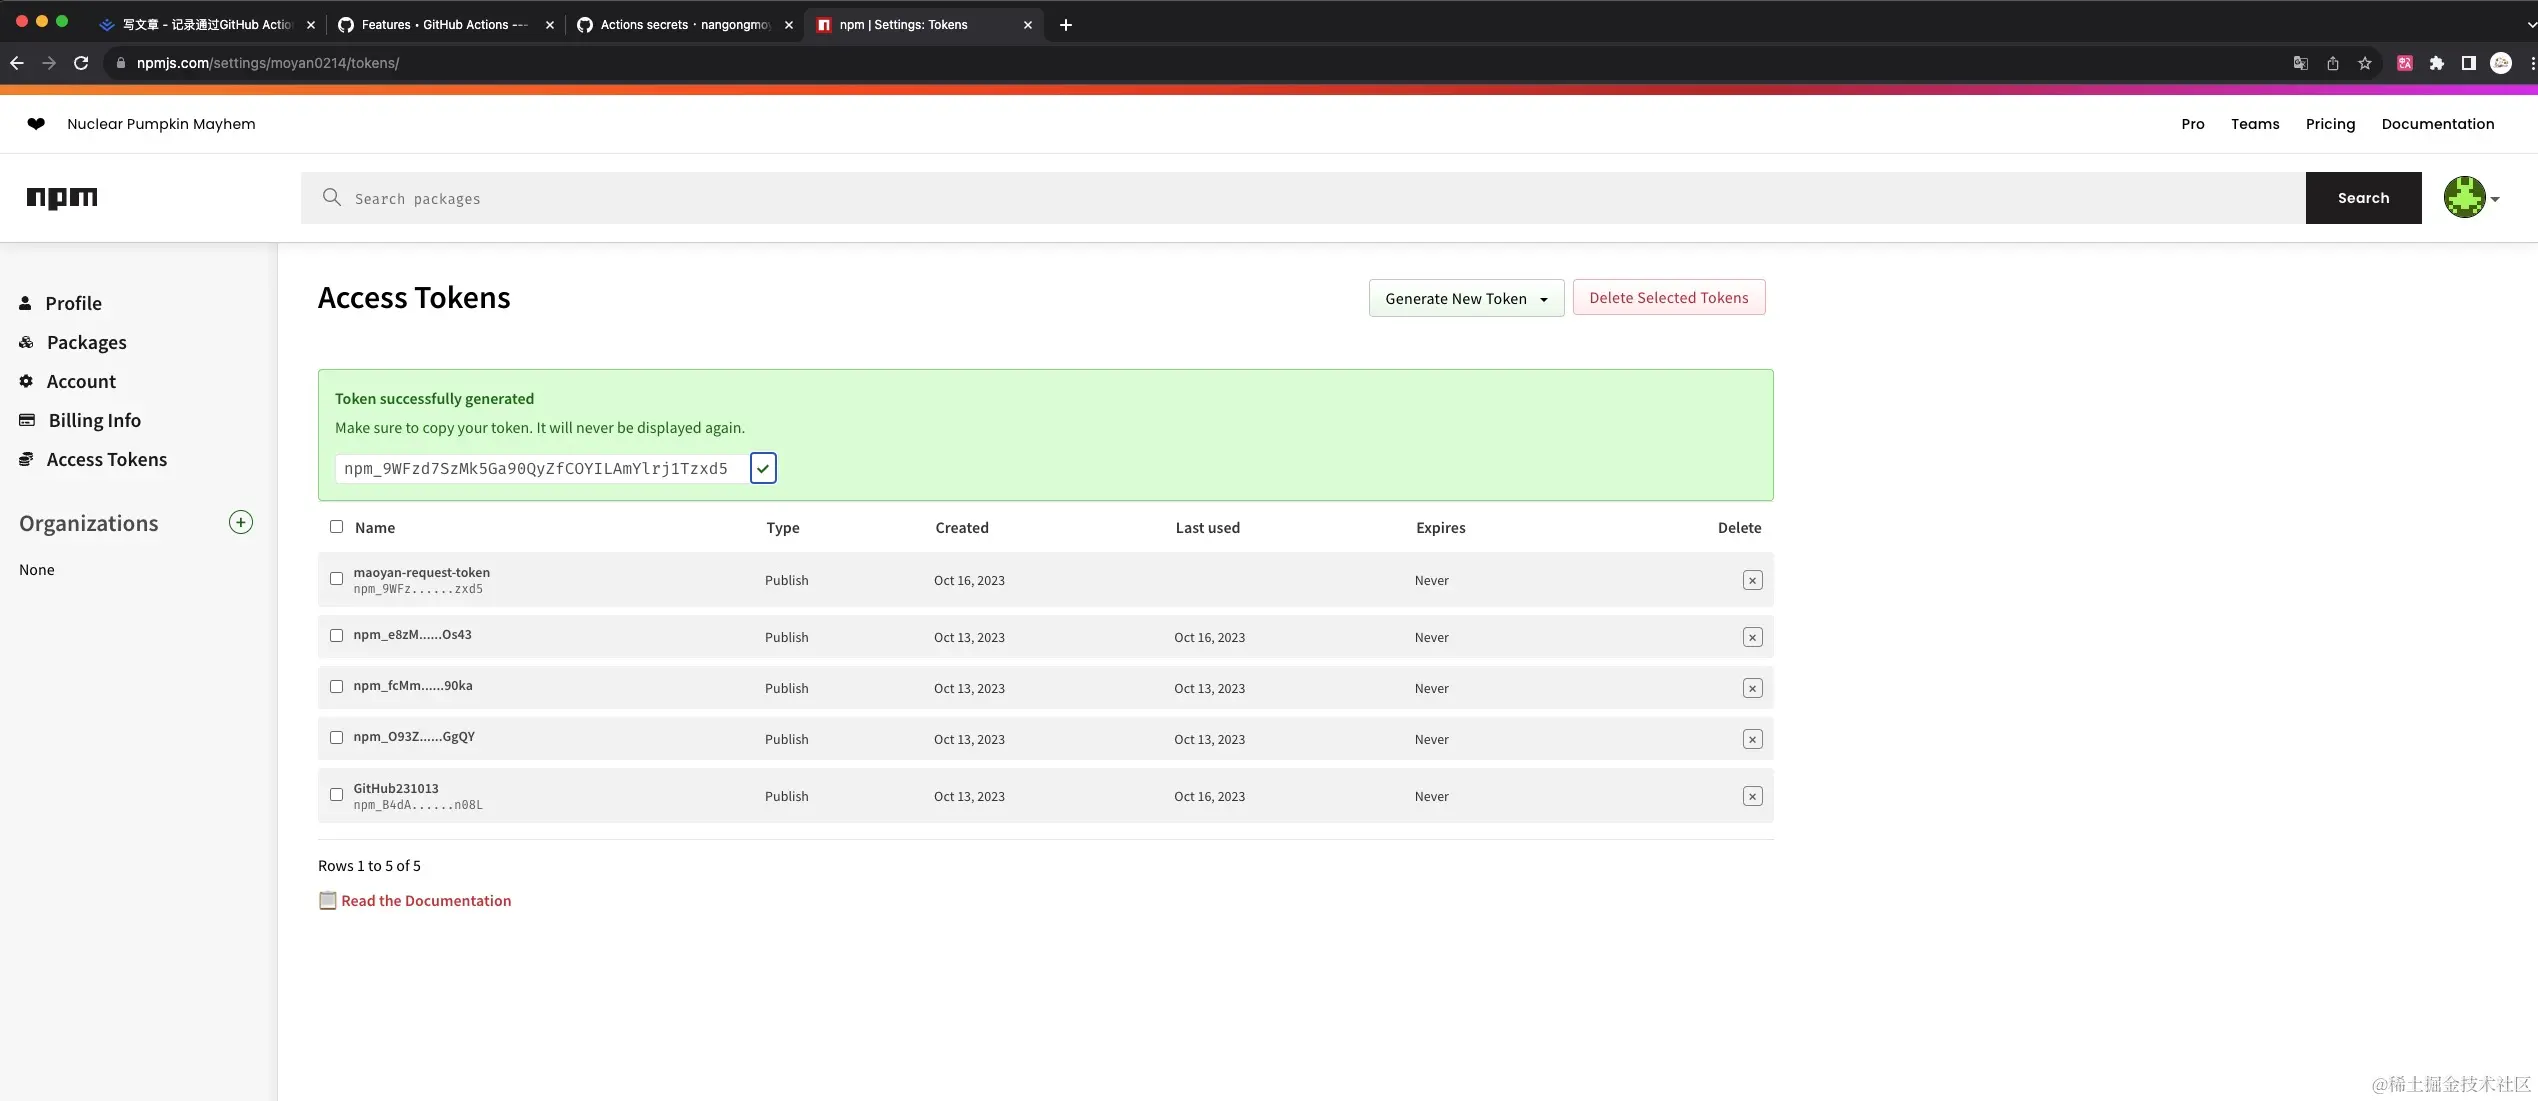Open browser extensions puzzle icon

[x=2437, y=63]
